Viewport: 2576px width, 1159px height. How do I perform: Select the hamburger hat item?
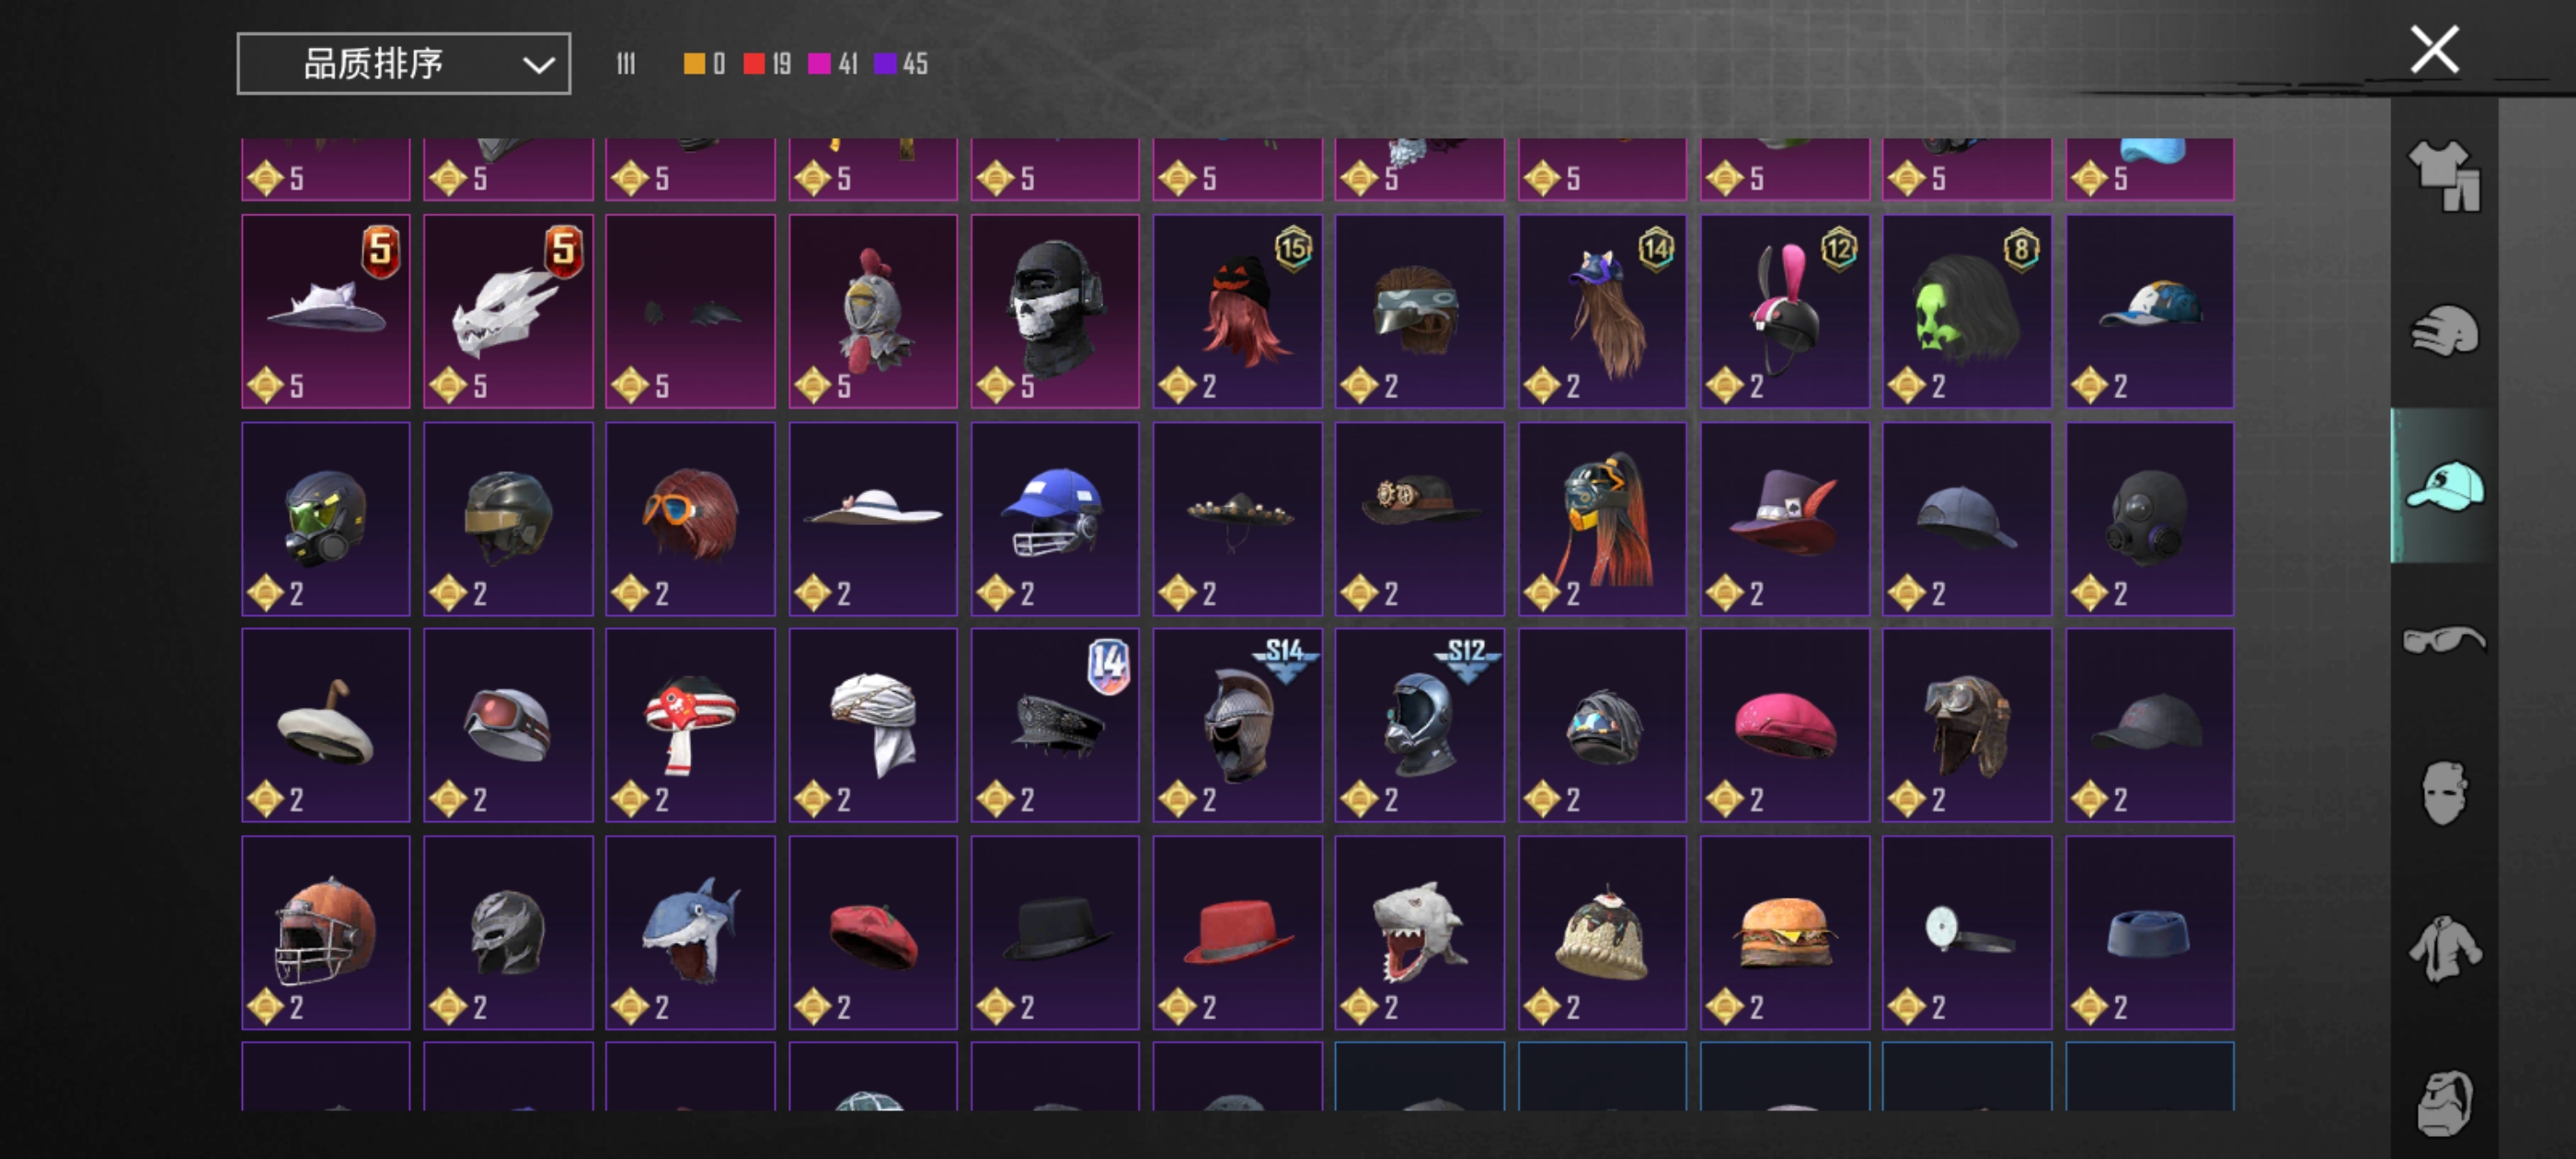click(x=1785, y=933)
